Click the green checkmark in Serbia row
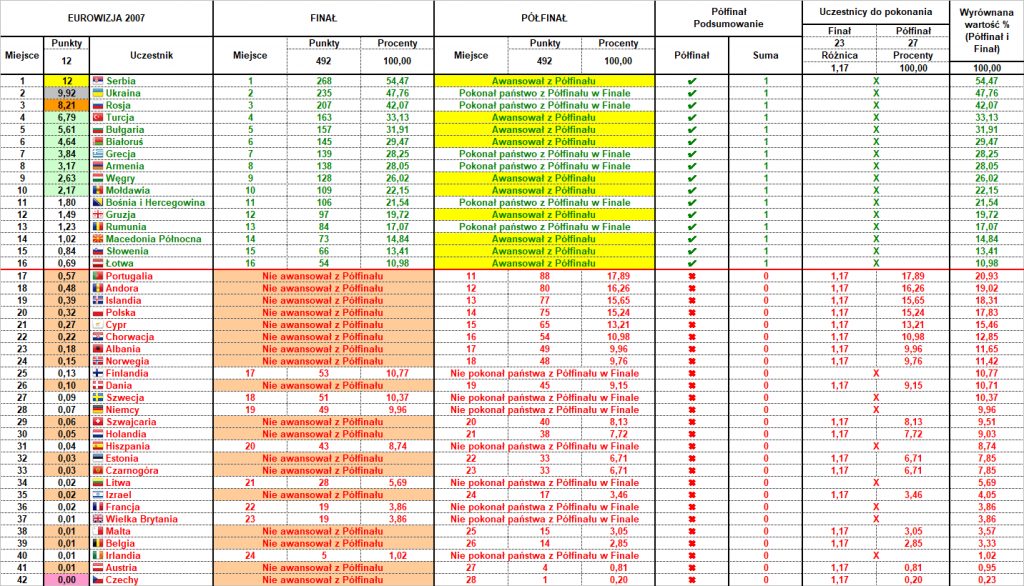 692,81
